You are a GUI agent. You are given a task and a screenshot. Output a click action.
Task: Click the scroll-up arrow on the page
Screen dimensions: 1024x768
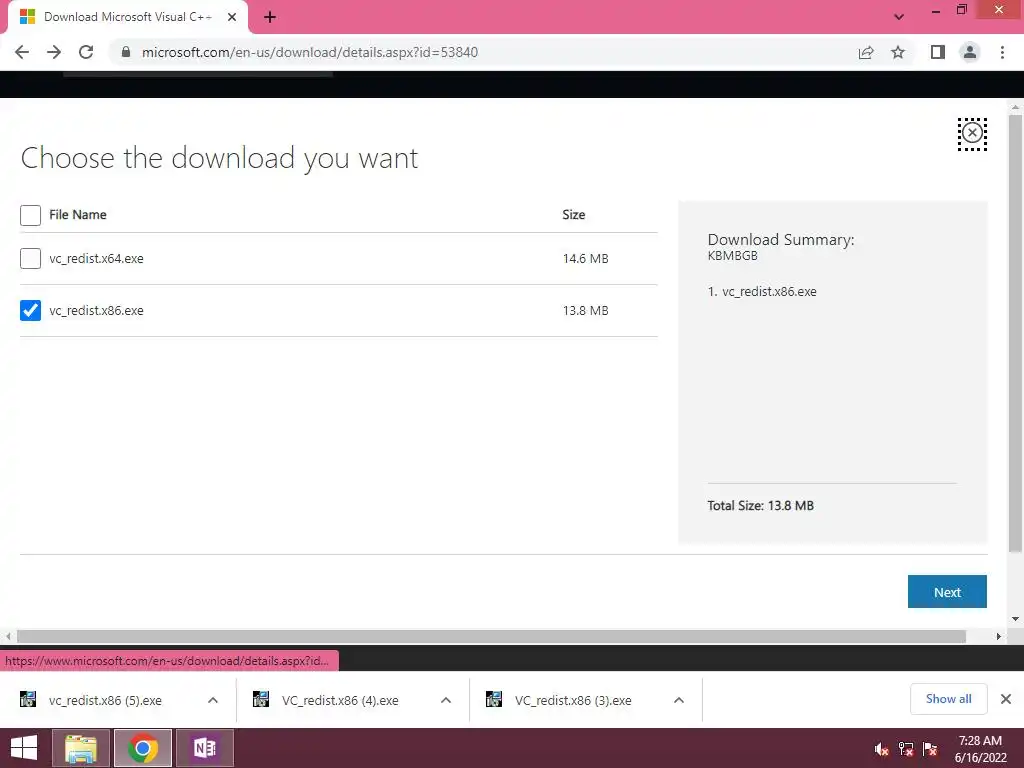pyautogui.click(x=1016, y=106)
